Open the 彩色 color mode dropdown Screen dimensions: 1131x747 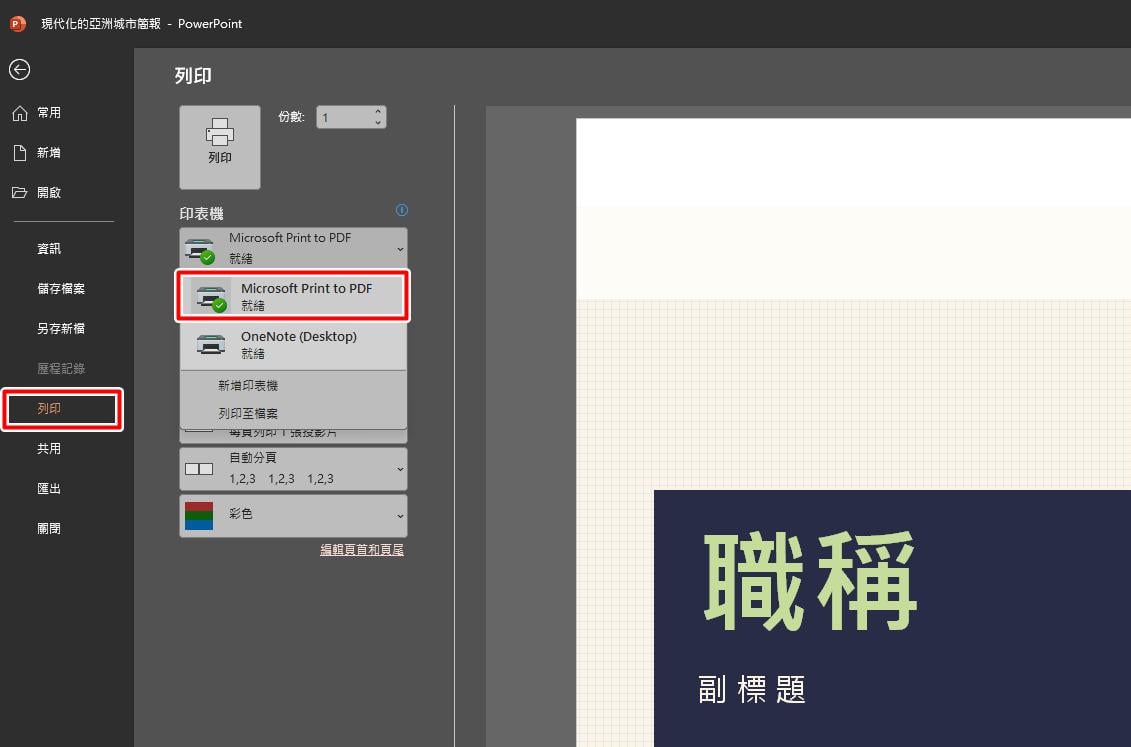click(293, 516)
